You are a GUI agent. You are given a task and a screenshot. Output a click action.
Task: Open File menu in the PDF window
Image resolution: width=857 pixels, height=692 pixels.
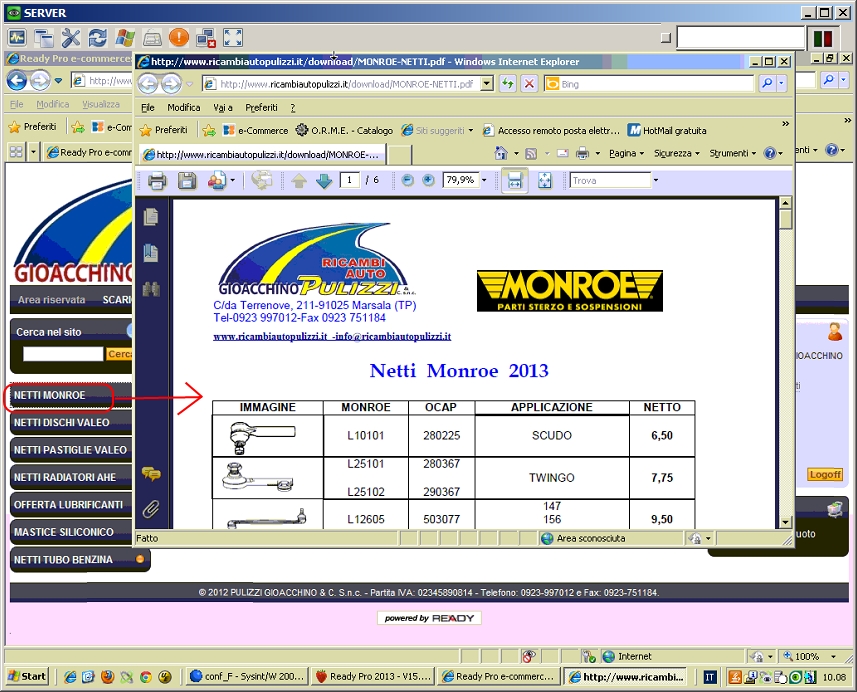coord(148,108)
